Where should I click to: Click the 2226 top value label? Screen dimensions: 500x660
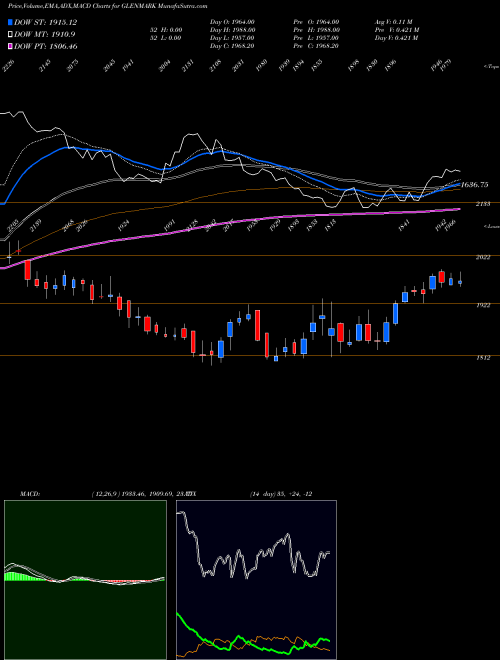pyautogui.click(x=8, y=66)
